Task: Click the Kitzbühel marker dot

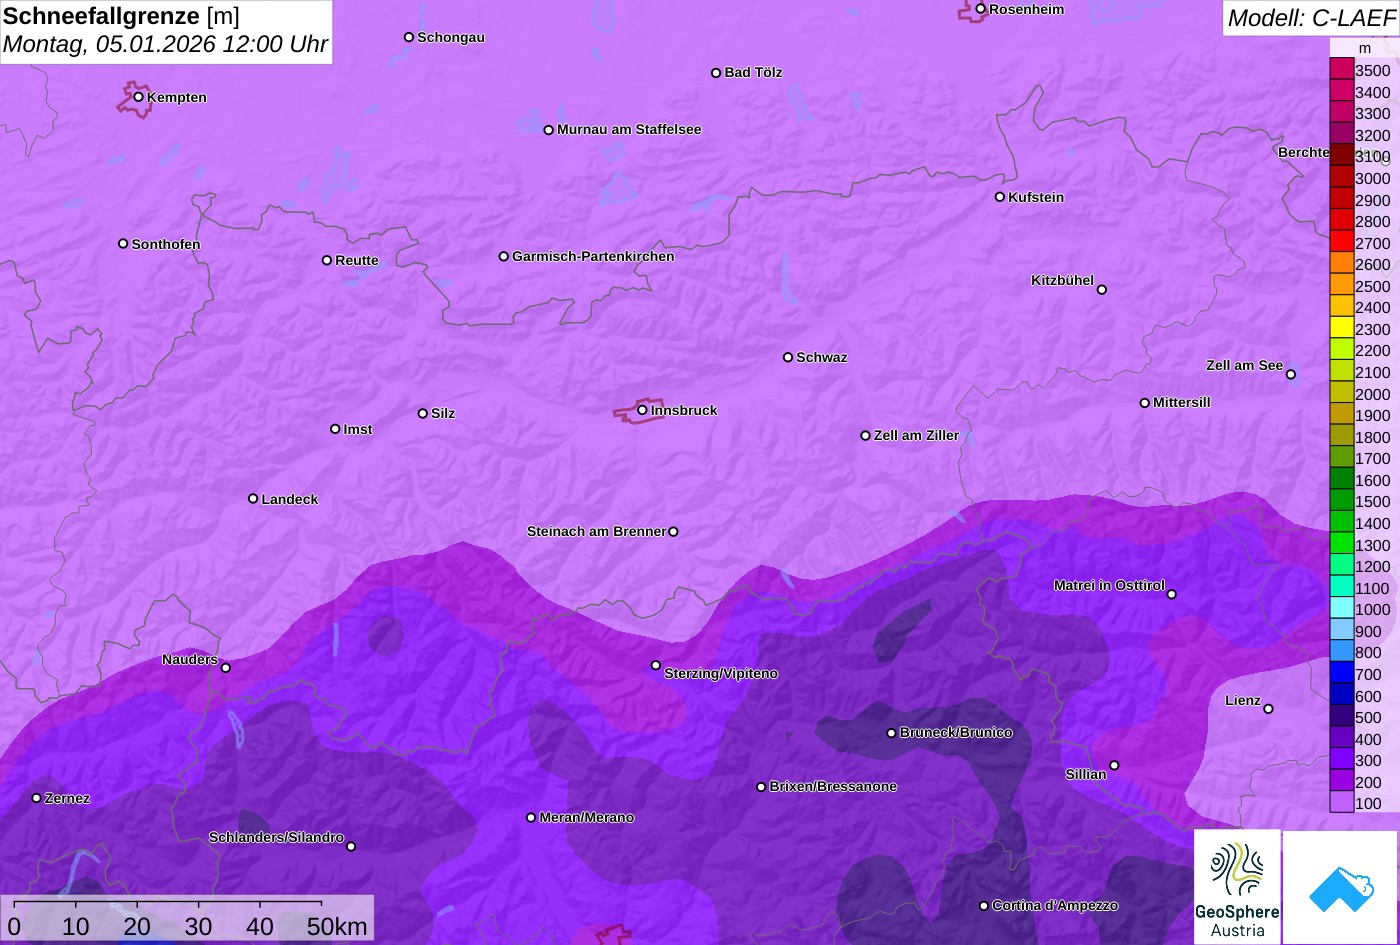Action: tap(1102, 290)
